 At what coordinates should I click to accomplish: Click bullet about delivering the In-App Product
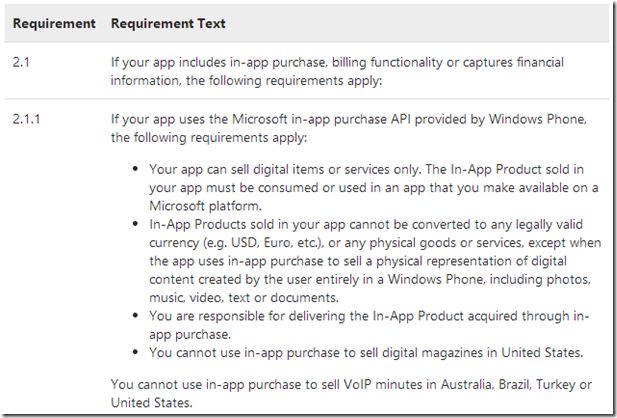click(369, 325)
